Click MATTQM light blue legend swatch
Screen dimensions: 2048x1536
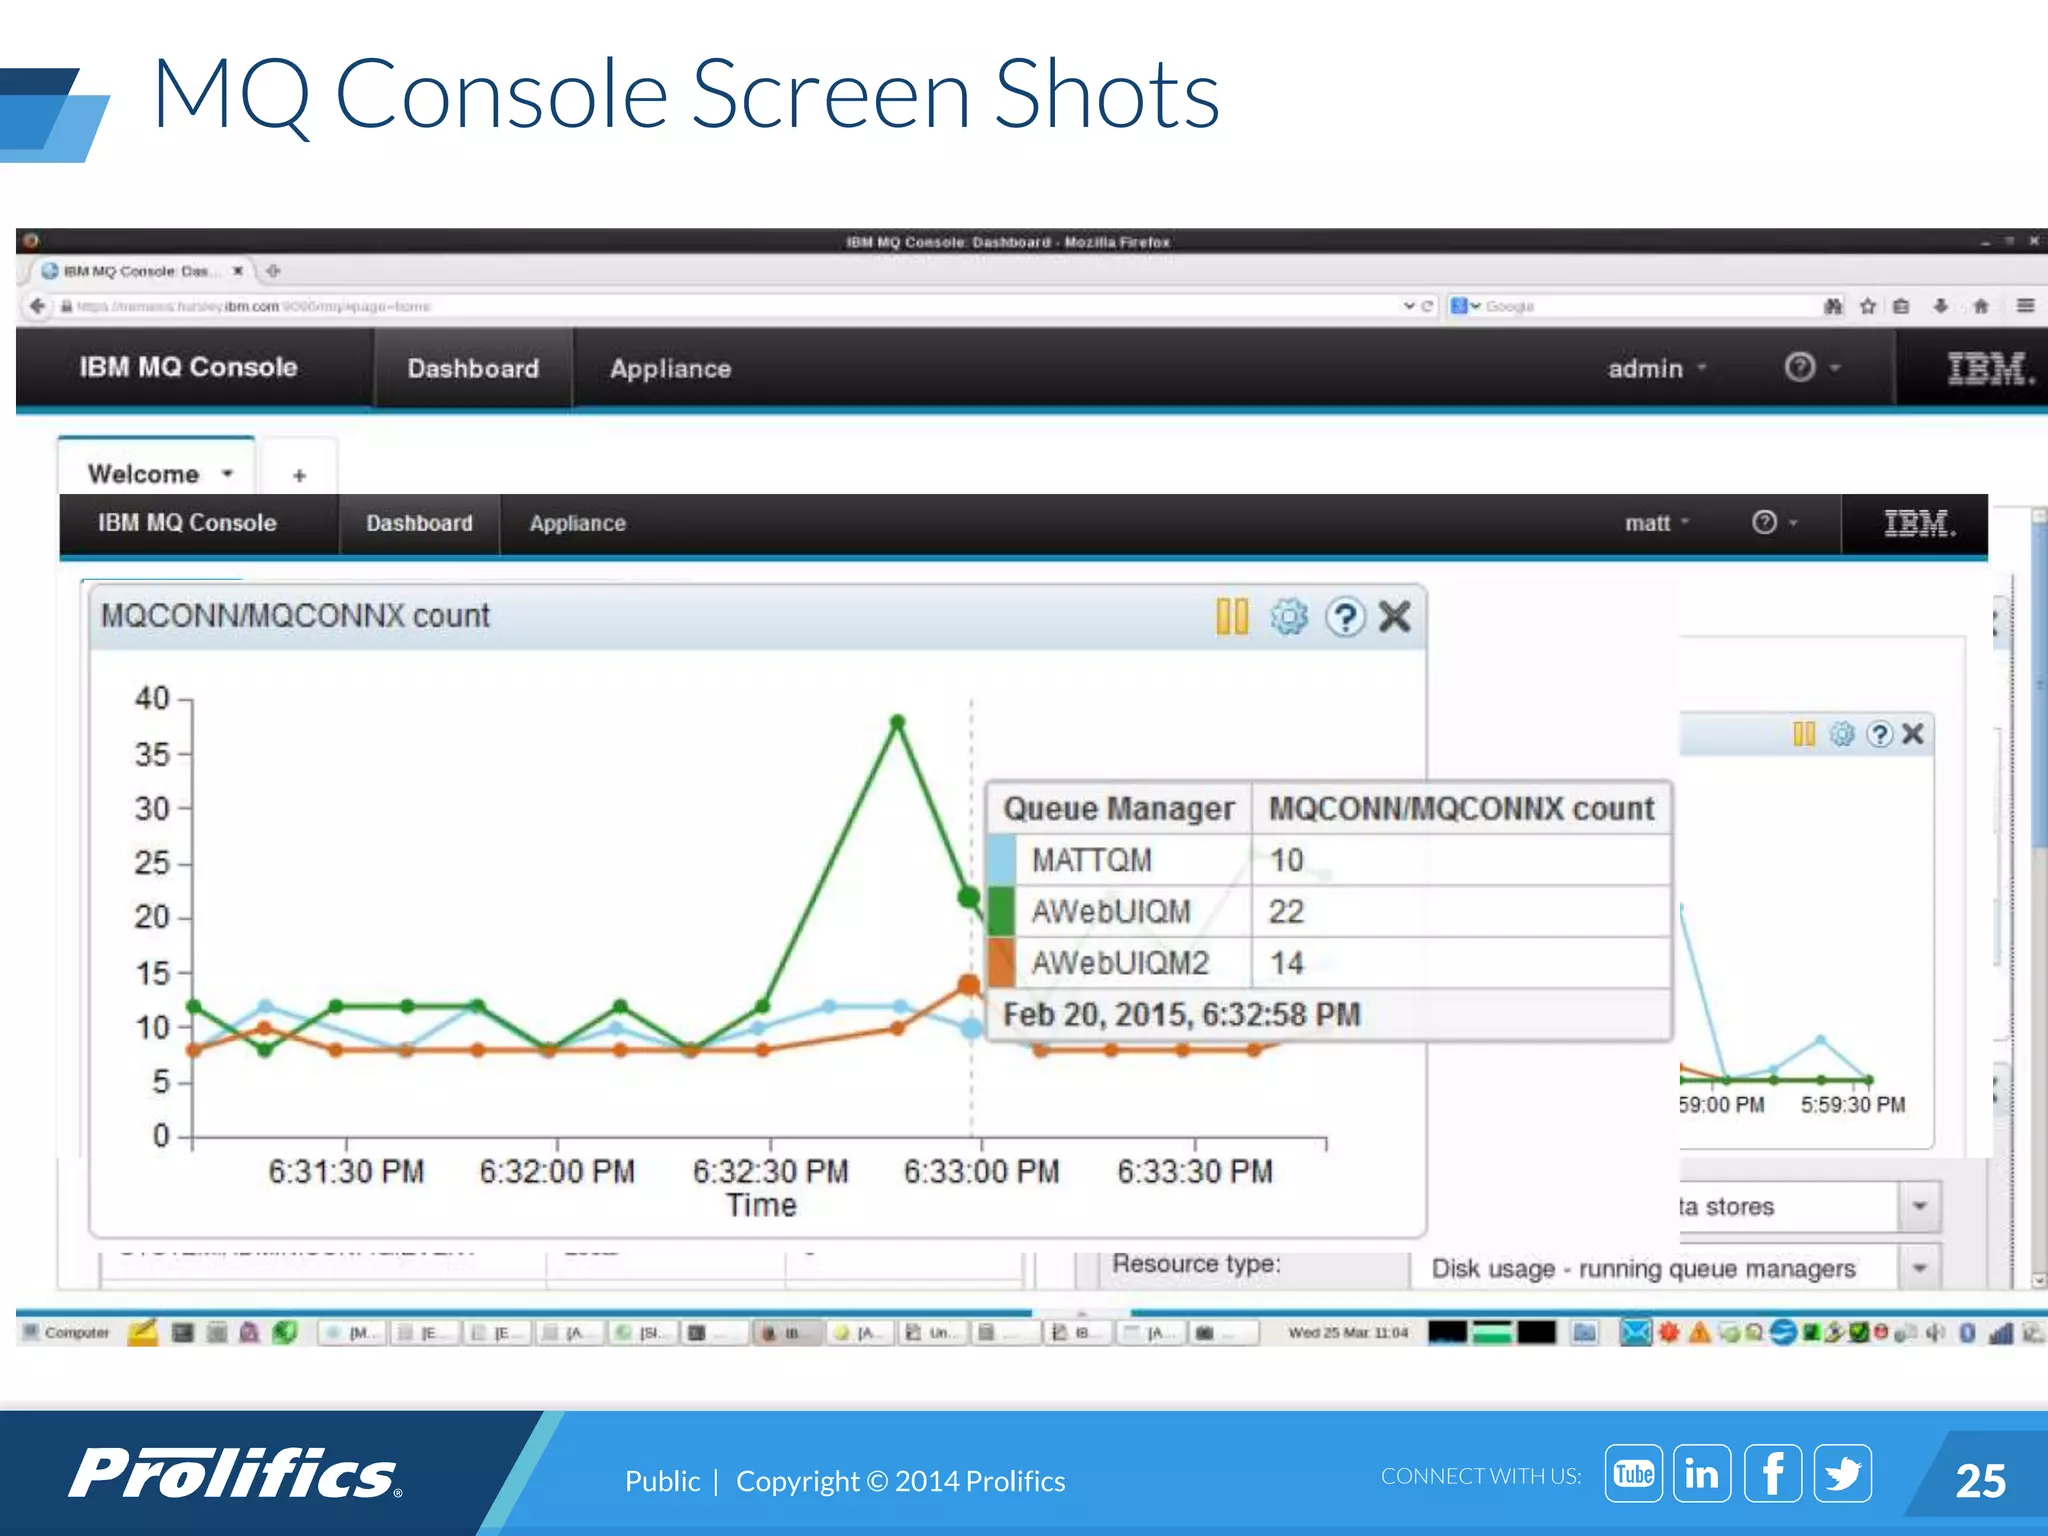[1001, 860]
